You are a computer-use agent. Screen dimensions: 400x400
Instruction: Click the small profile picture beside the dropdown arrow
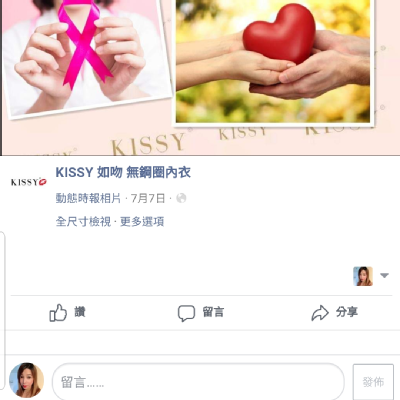[x=363, y=276]
